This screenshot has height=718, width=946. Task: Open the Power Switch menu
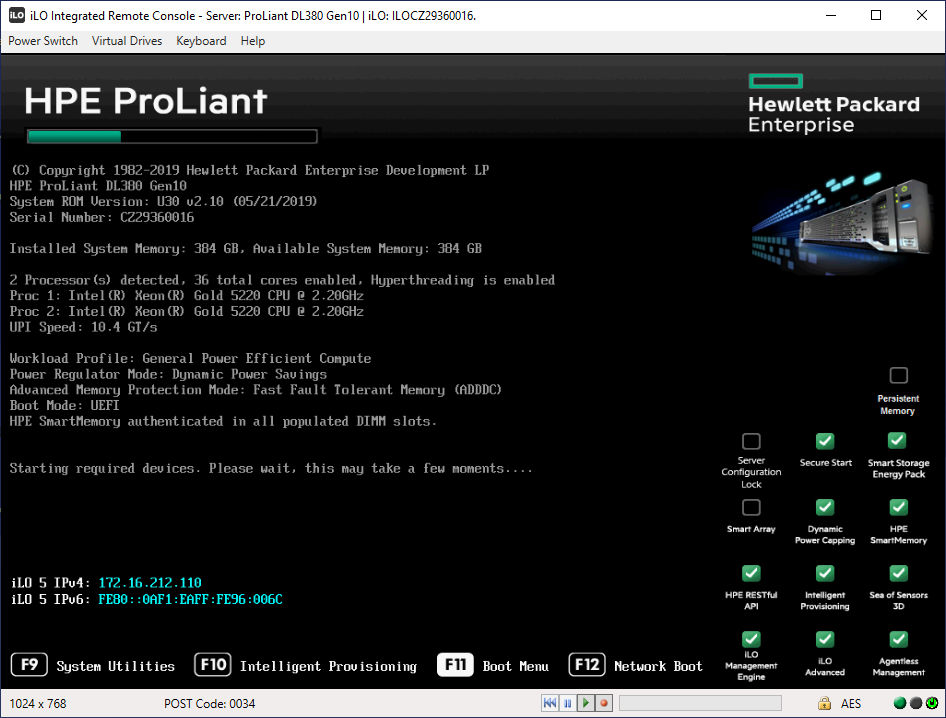43,41
